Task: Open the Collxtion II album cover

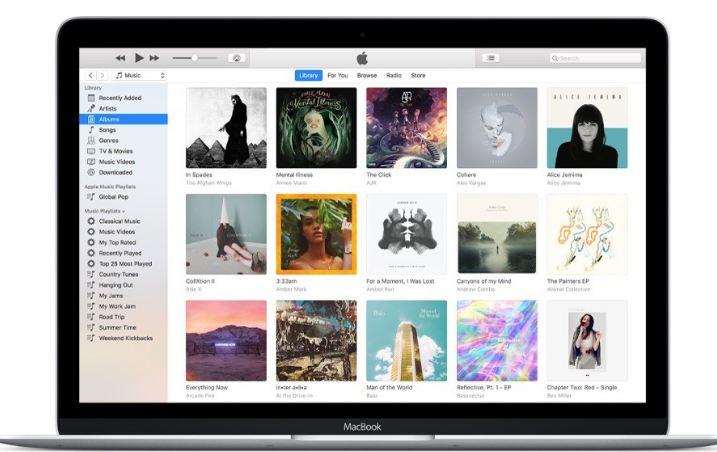Action: coord(226,234)
